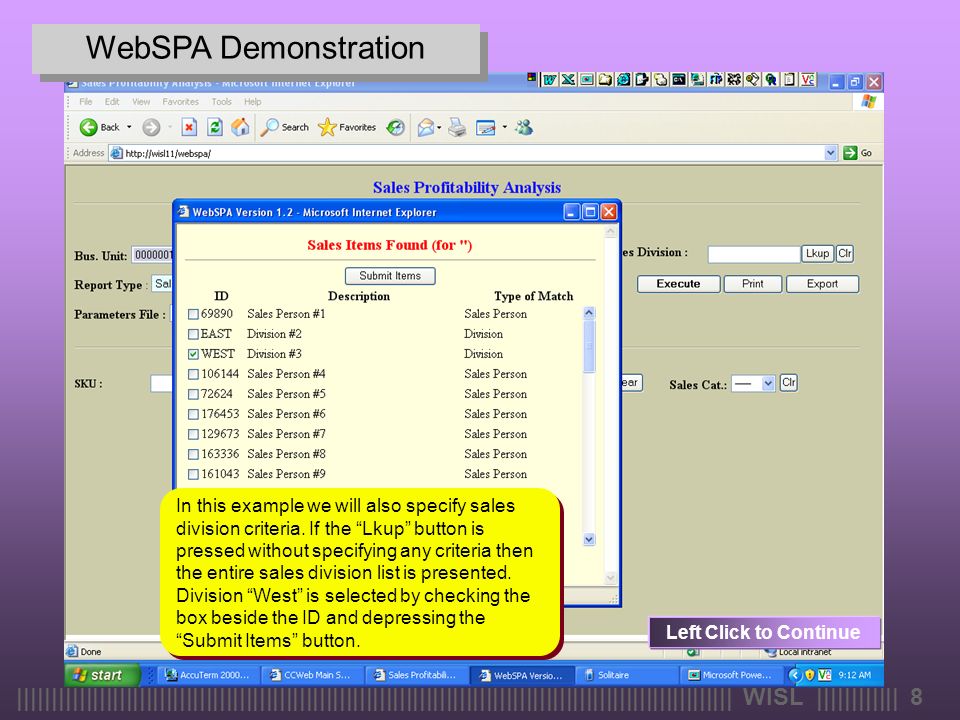Click the green Refresh page icon
The image size is (960, 720).
tap(215, 127)
